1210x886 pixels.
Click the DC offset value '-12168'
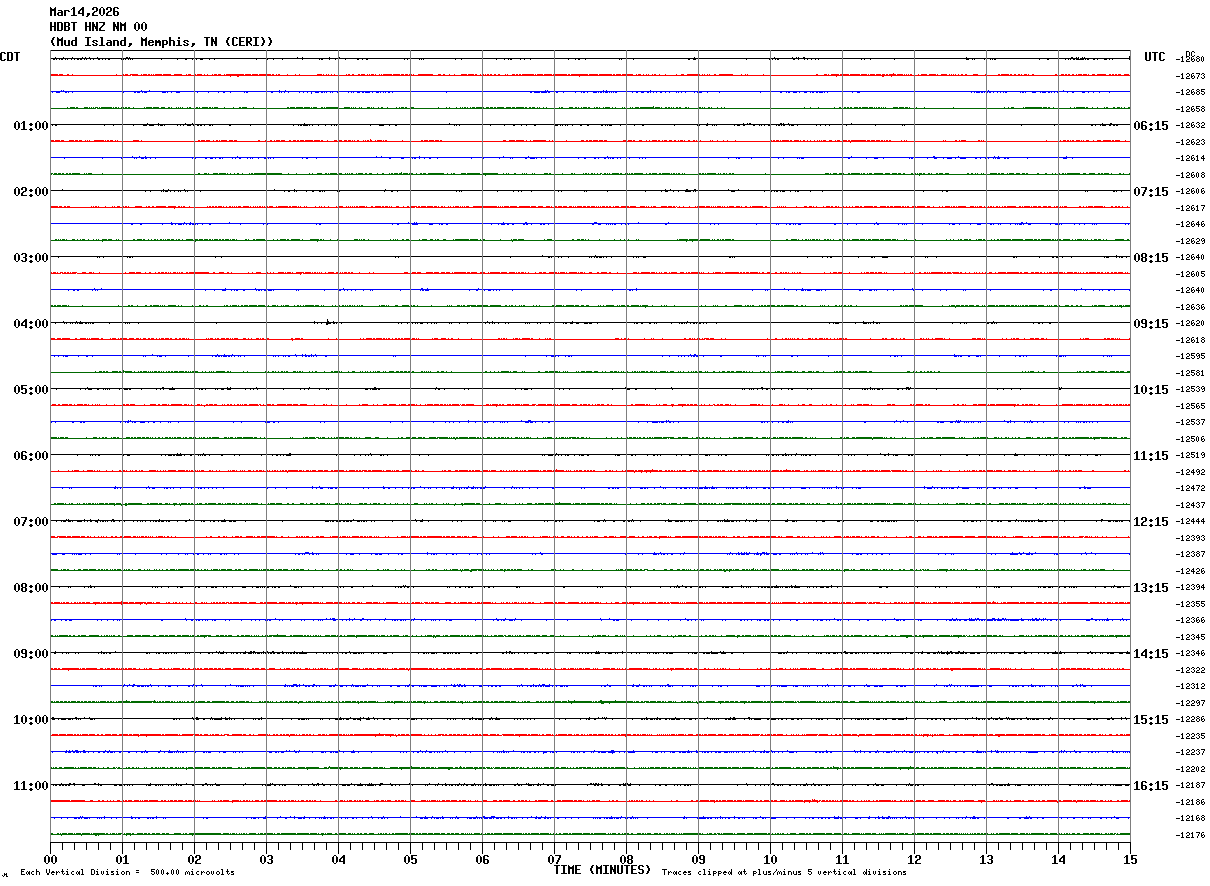click(x=1190, y=819)
